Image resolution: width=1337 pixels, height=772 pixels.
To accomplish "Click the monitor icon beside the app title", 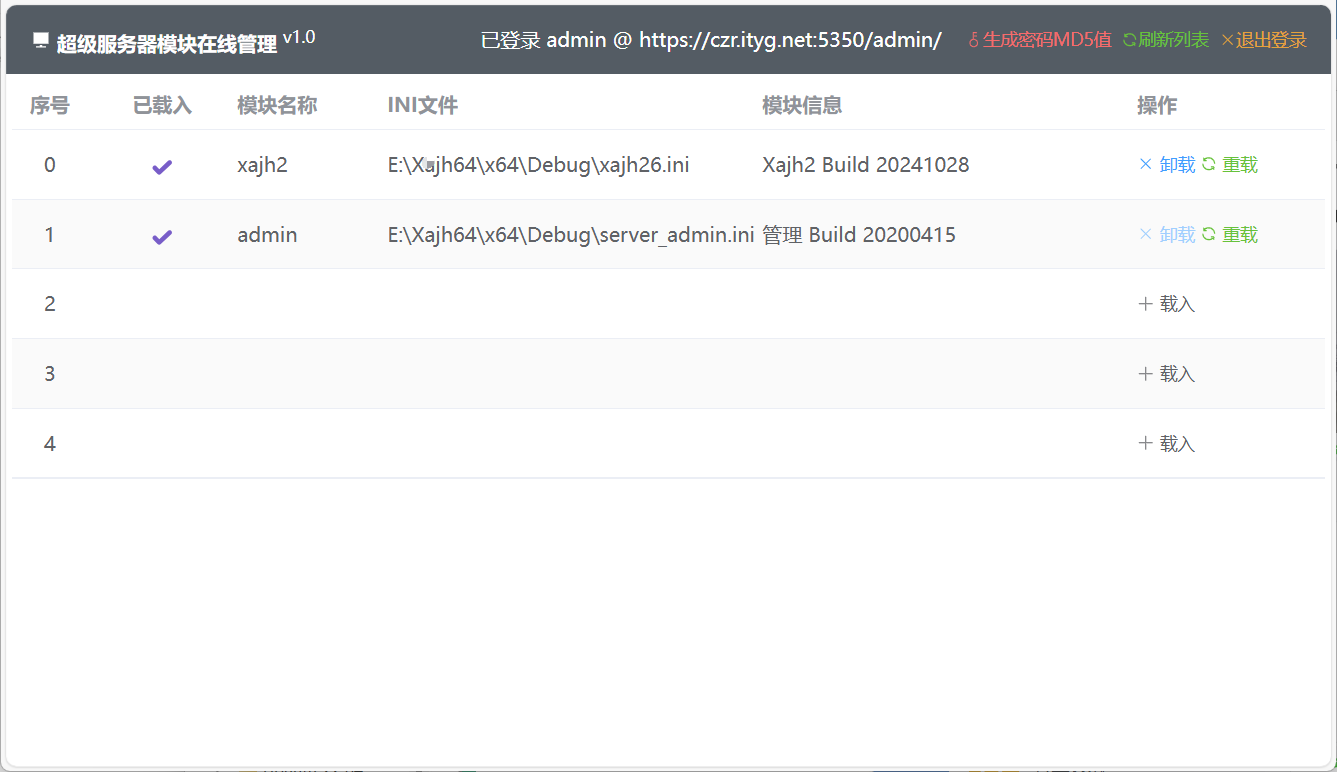I will [x=41, y=41].
